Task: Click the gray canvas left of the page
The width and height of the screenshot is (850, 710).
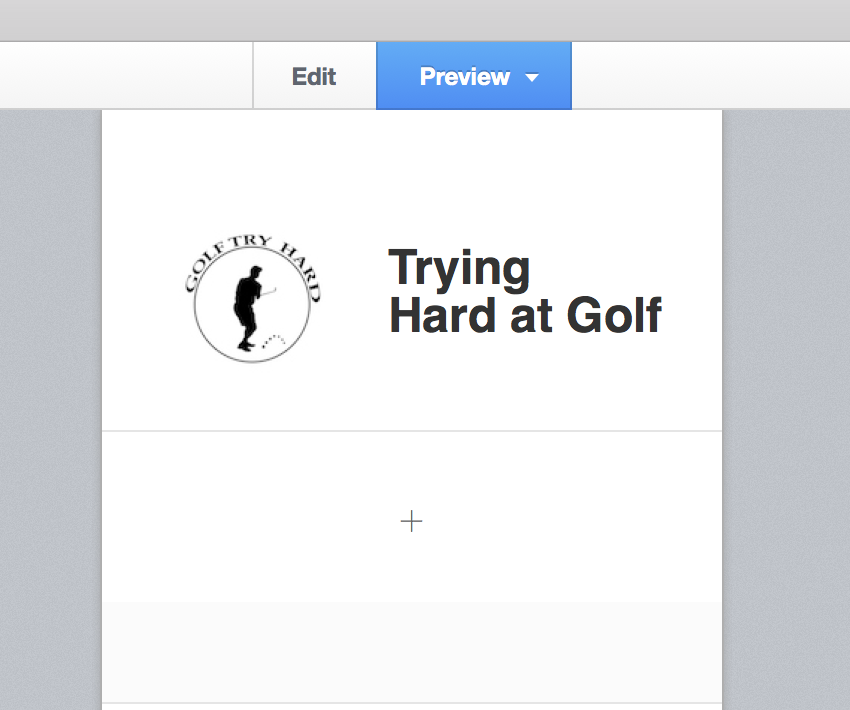Action: pyautogui.click(x=50, y=400)
